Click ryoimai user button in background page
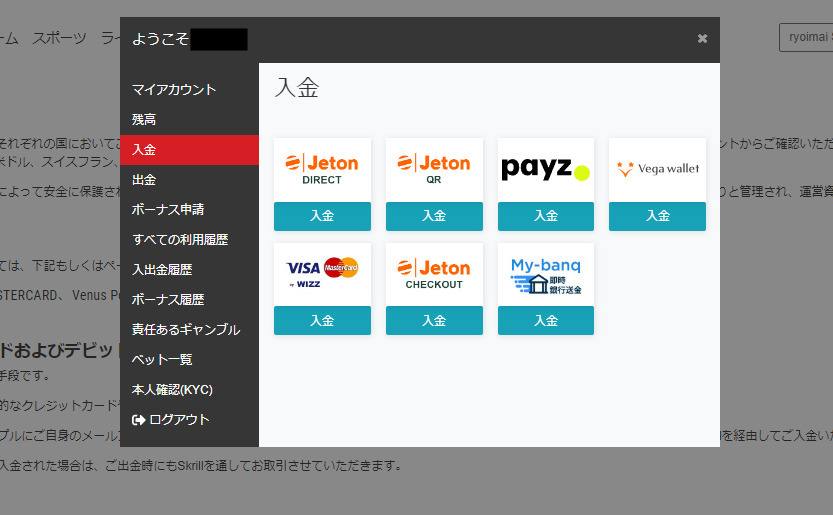This screenshot has width=833, height=515. coord(806,37)
